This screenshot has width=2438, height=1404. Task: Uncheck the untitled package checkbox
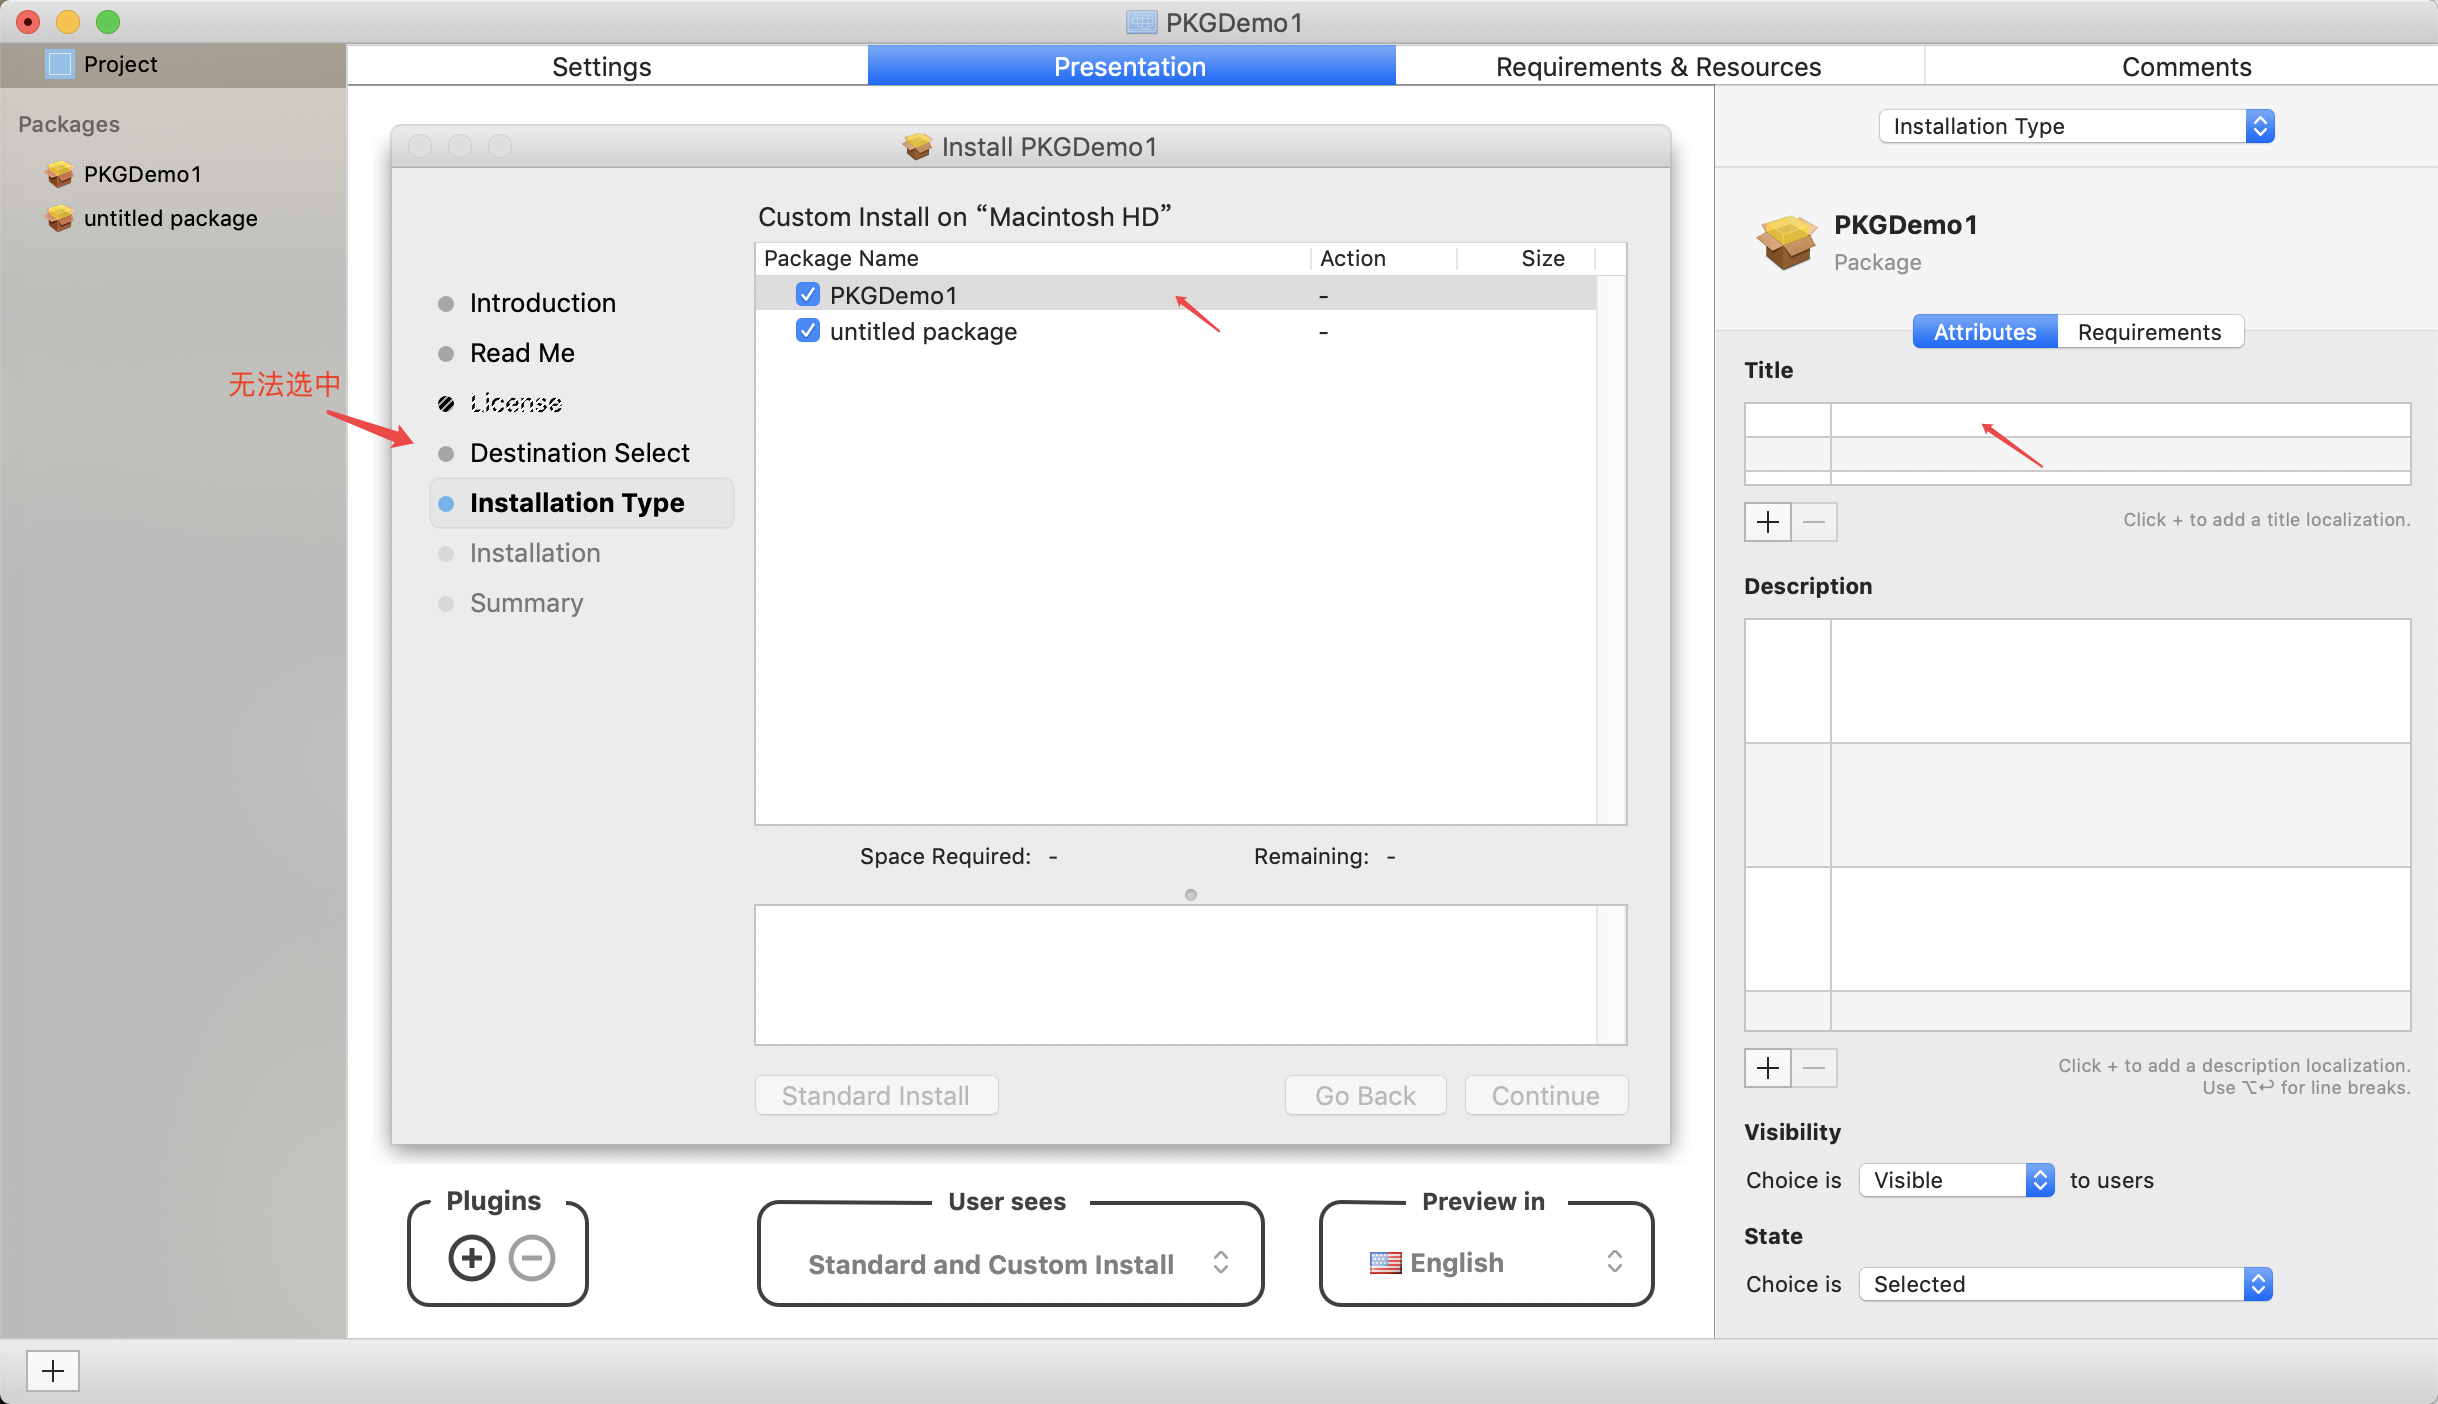[x=807, y=330]
